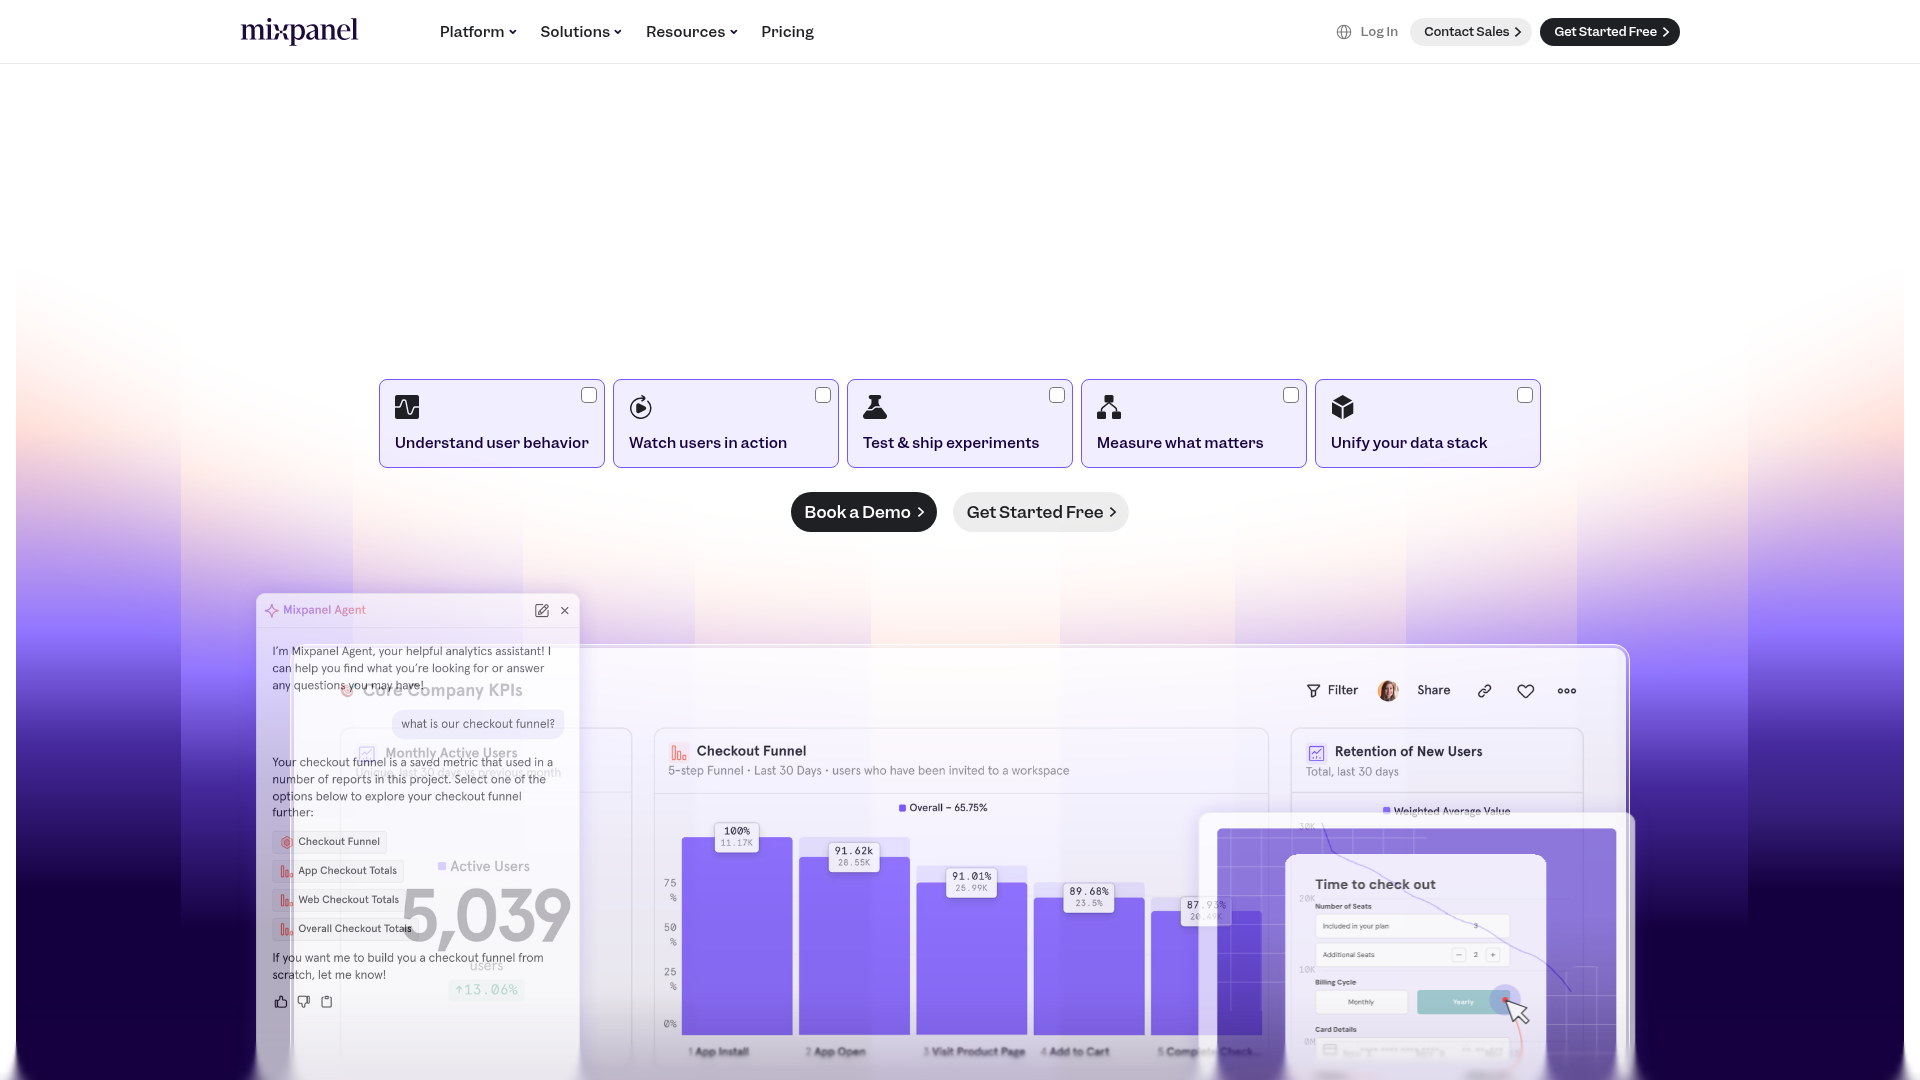Expand the Platform menu
The width and height of the screenshot is (1920, 1080).
coord(478,32)
